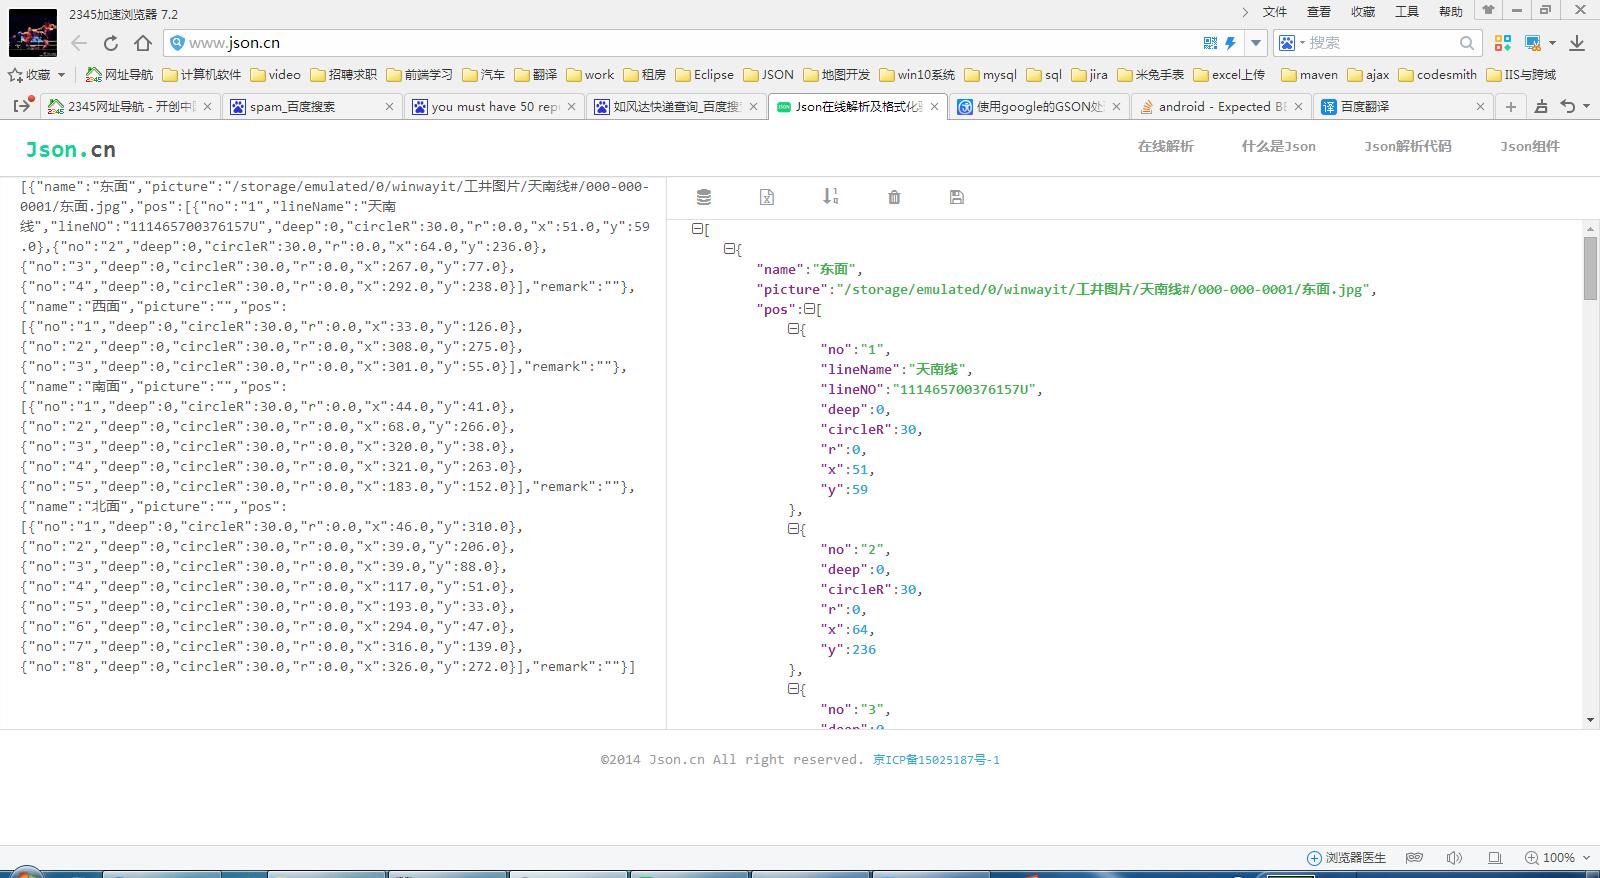Click the Json.cn site logo
The image size is (1600, 878).
coord(70,149)
